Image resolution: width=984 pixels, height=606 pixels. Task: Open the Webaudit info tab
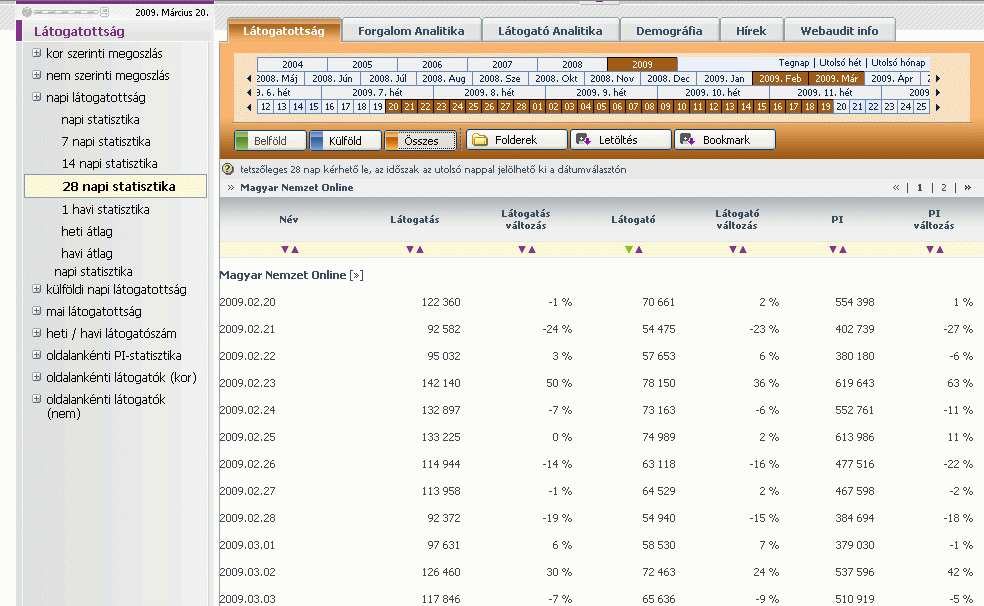coord(840,31)
